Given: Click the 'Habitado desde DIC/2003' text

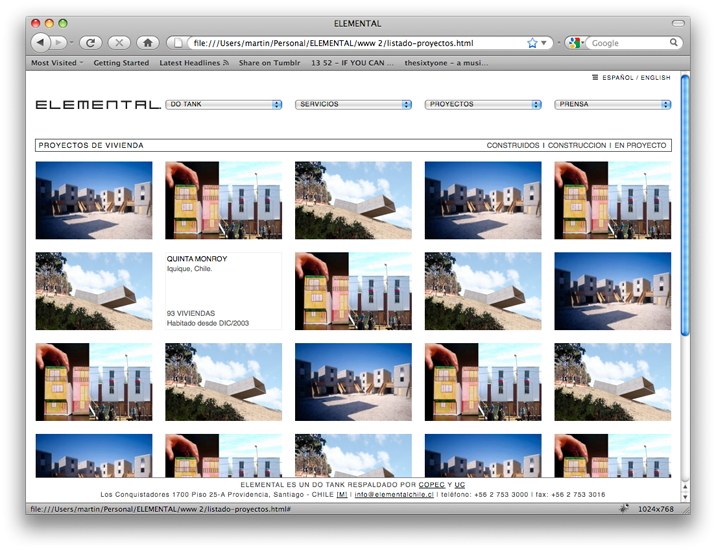Looking at the screenshot, I should [x=208, y=323].
